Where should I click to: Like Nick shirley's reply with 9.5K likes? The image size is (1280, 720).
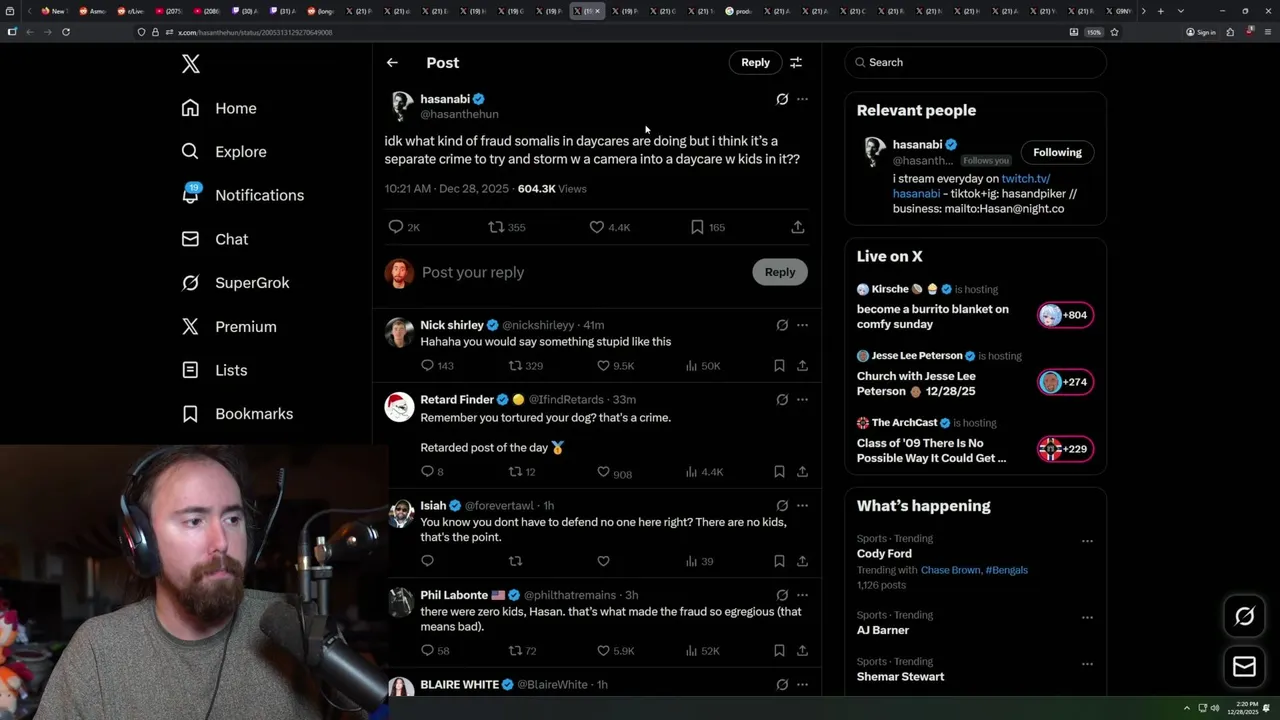pos(603,366)
